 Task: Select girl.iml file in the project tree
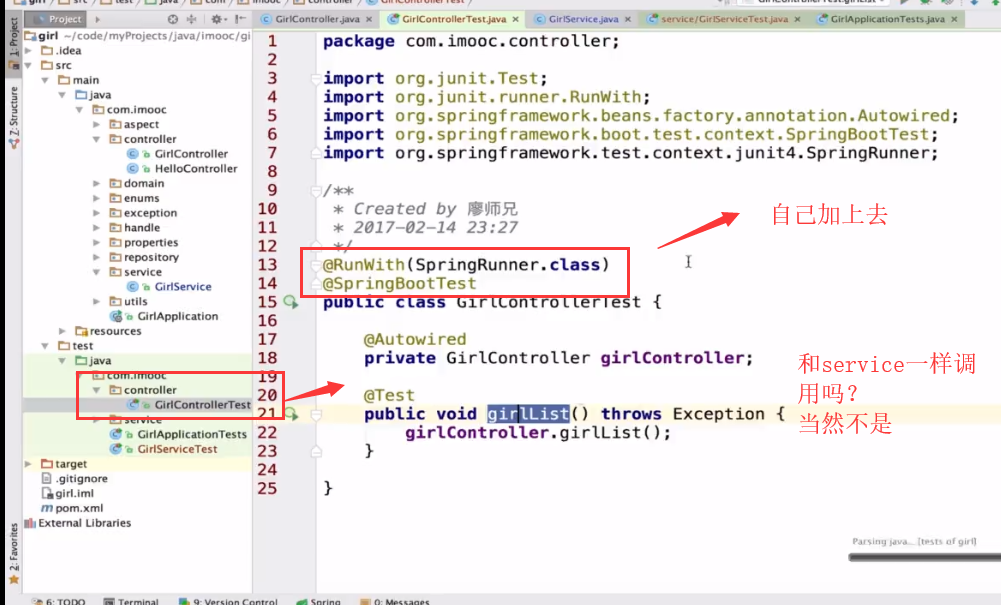[x=74, y=493]
